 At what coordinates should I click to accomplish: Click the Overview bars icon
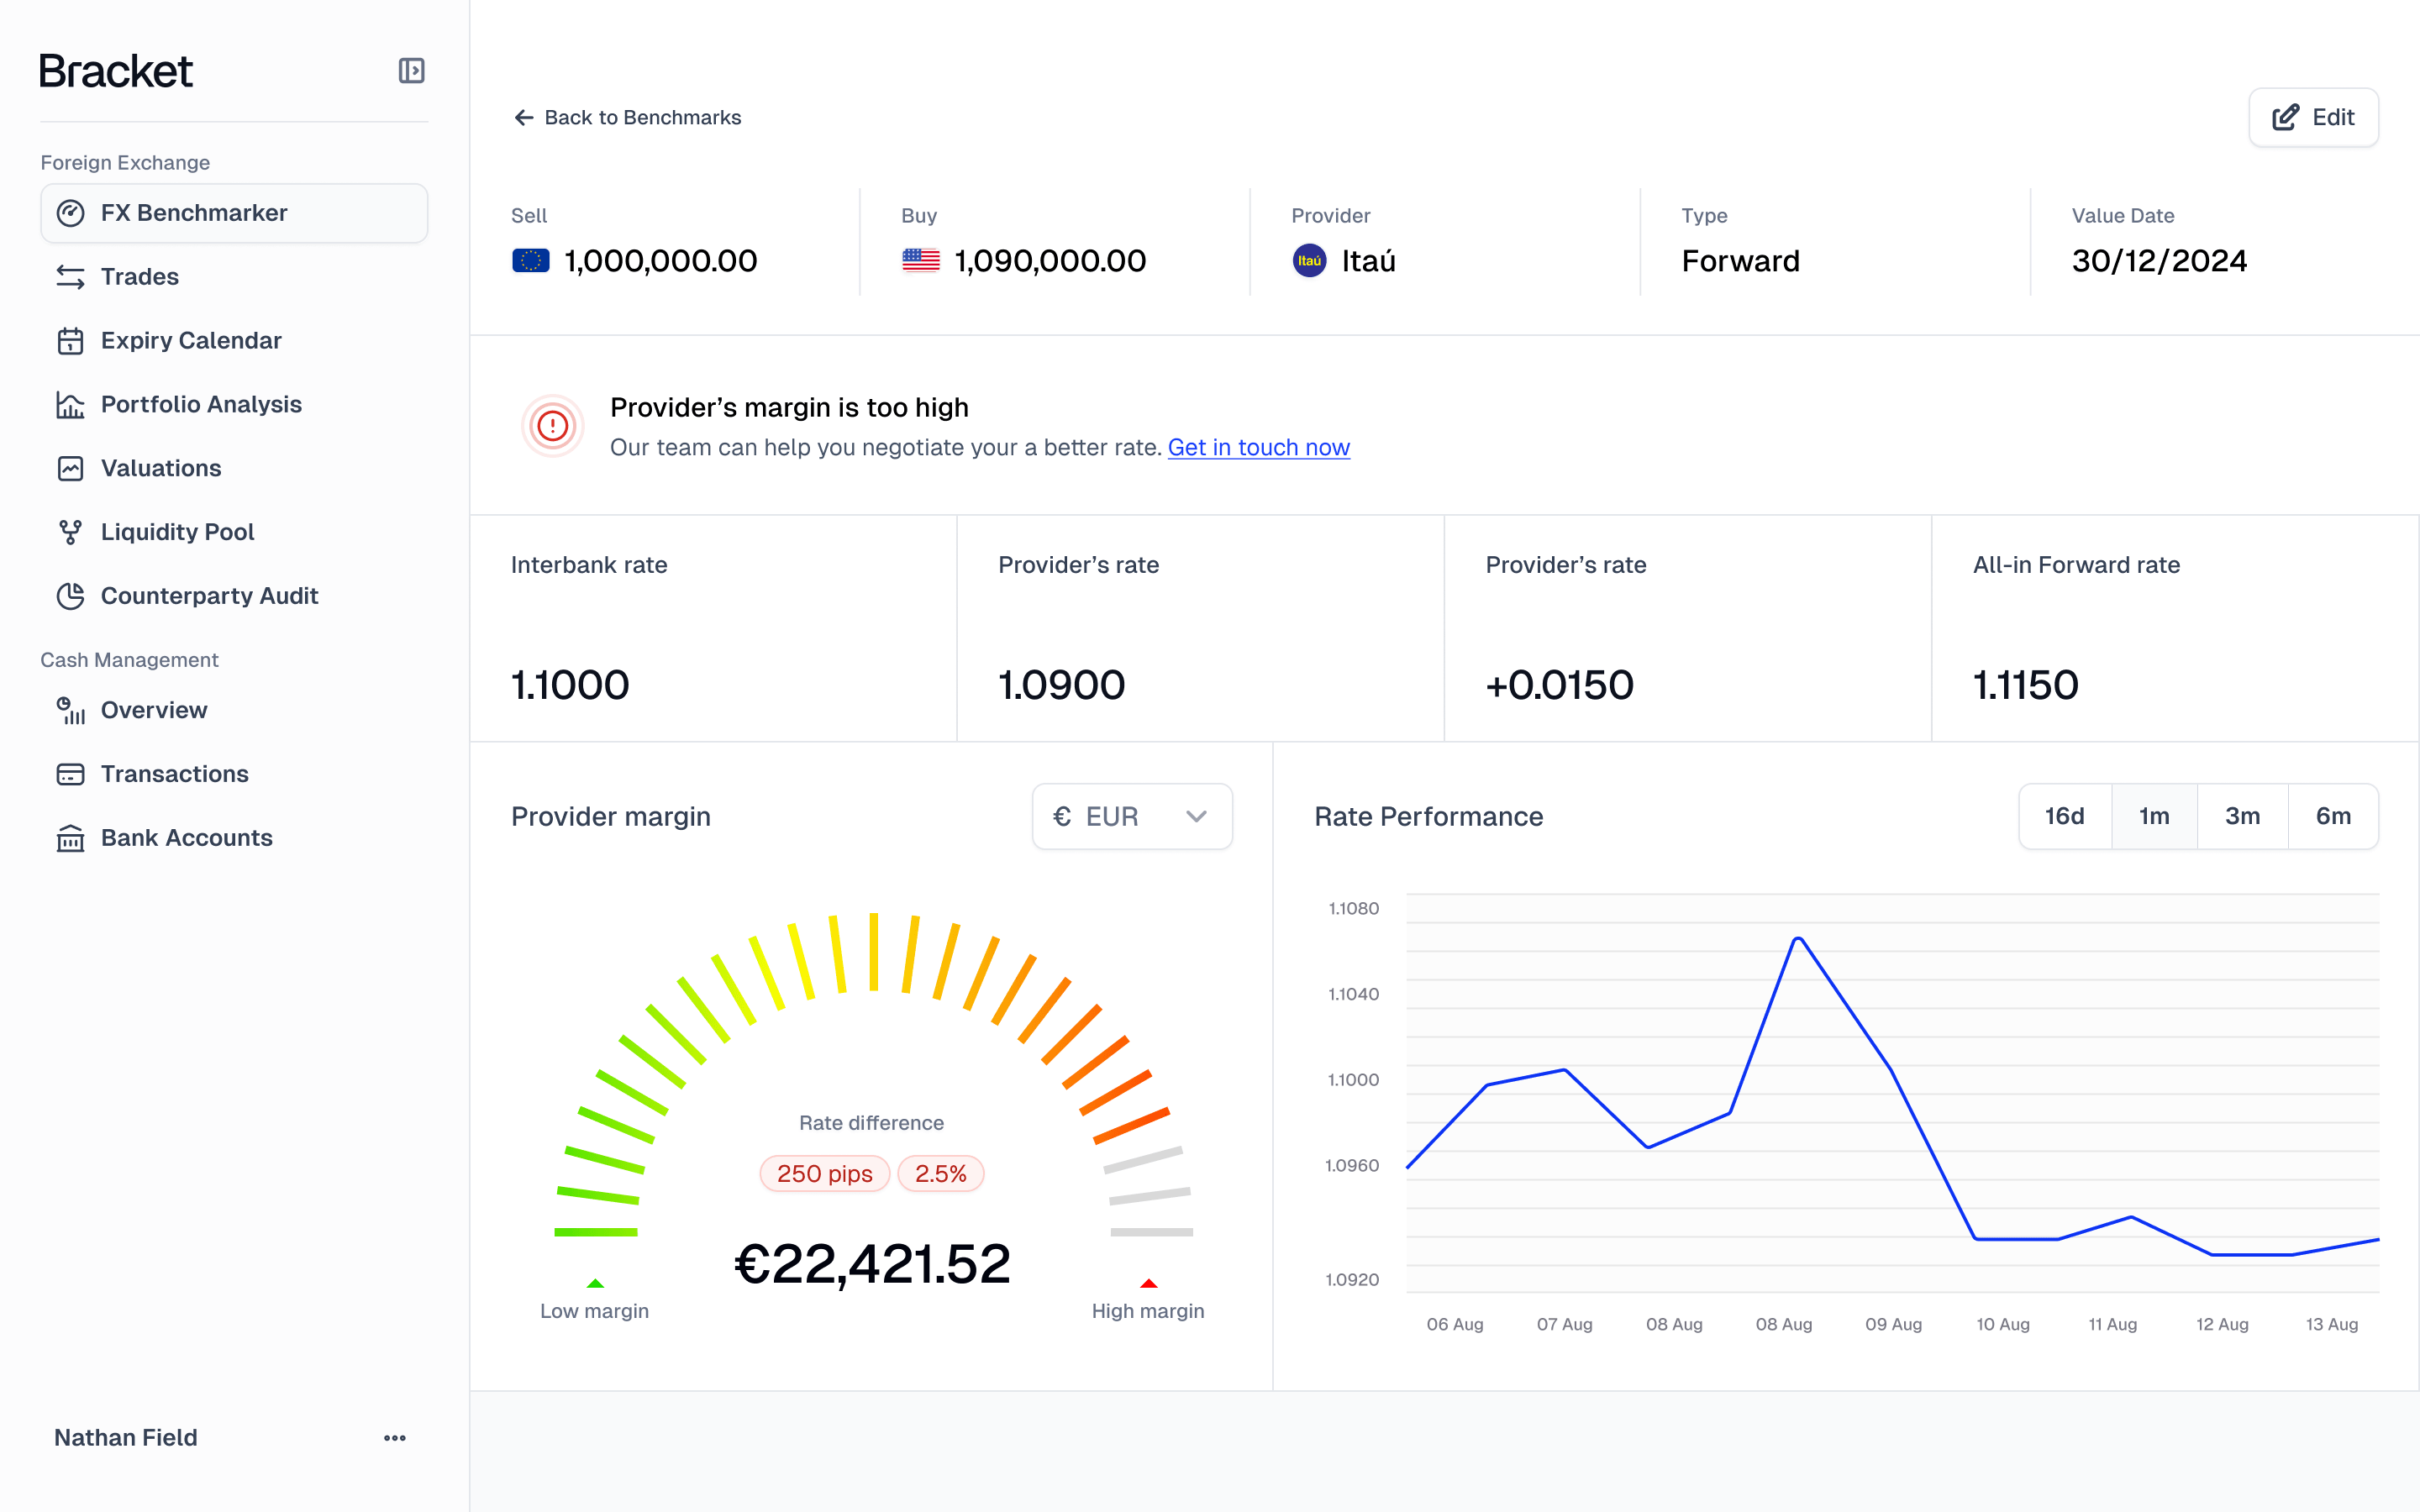click(x=70, y=710)
